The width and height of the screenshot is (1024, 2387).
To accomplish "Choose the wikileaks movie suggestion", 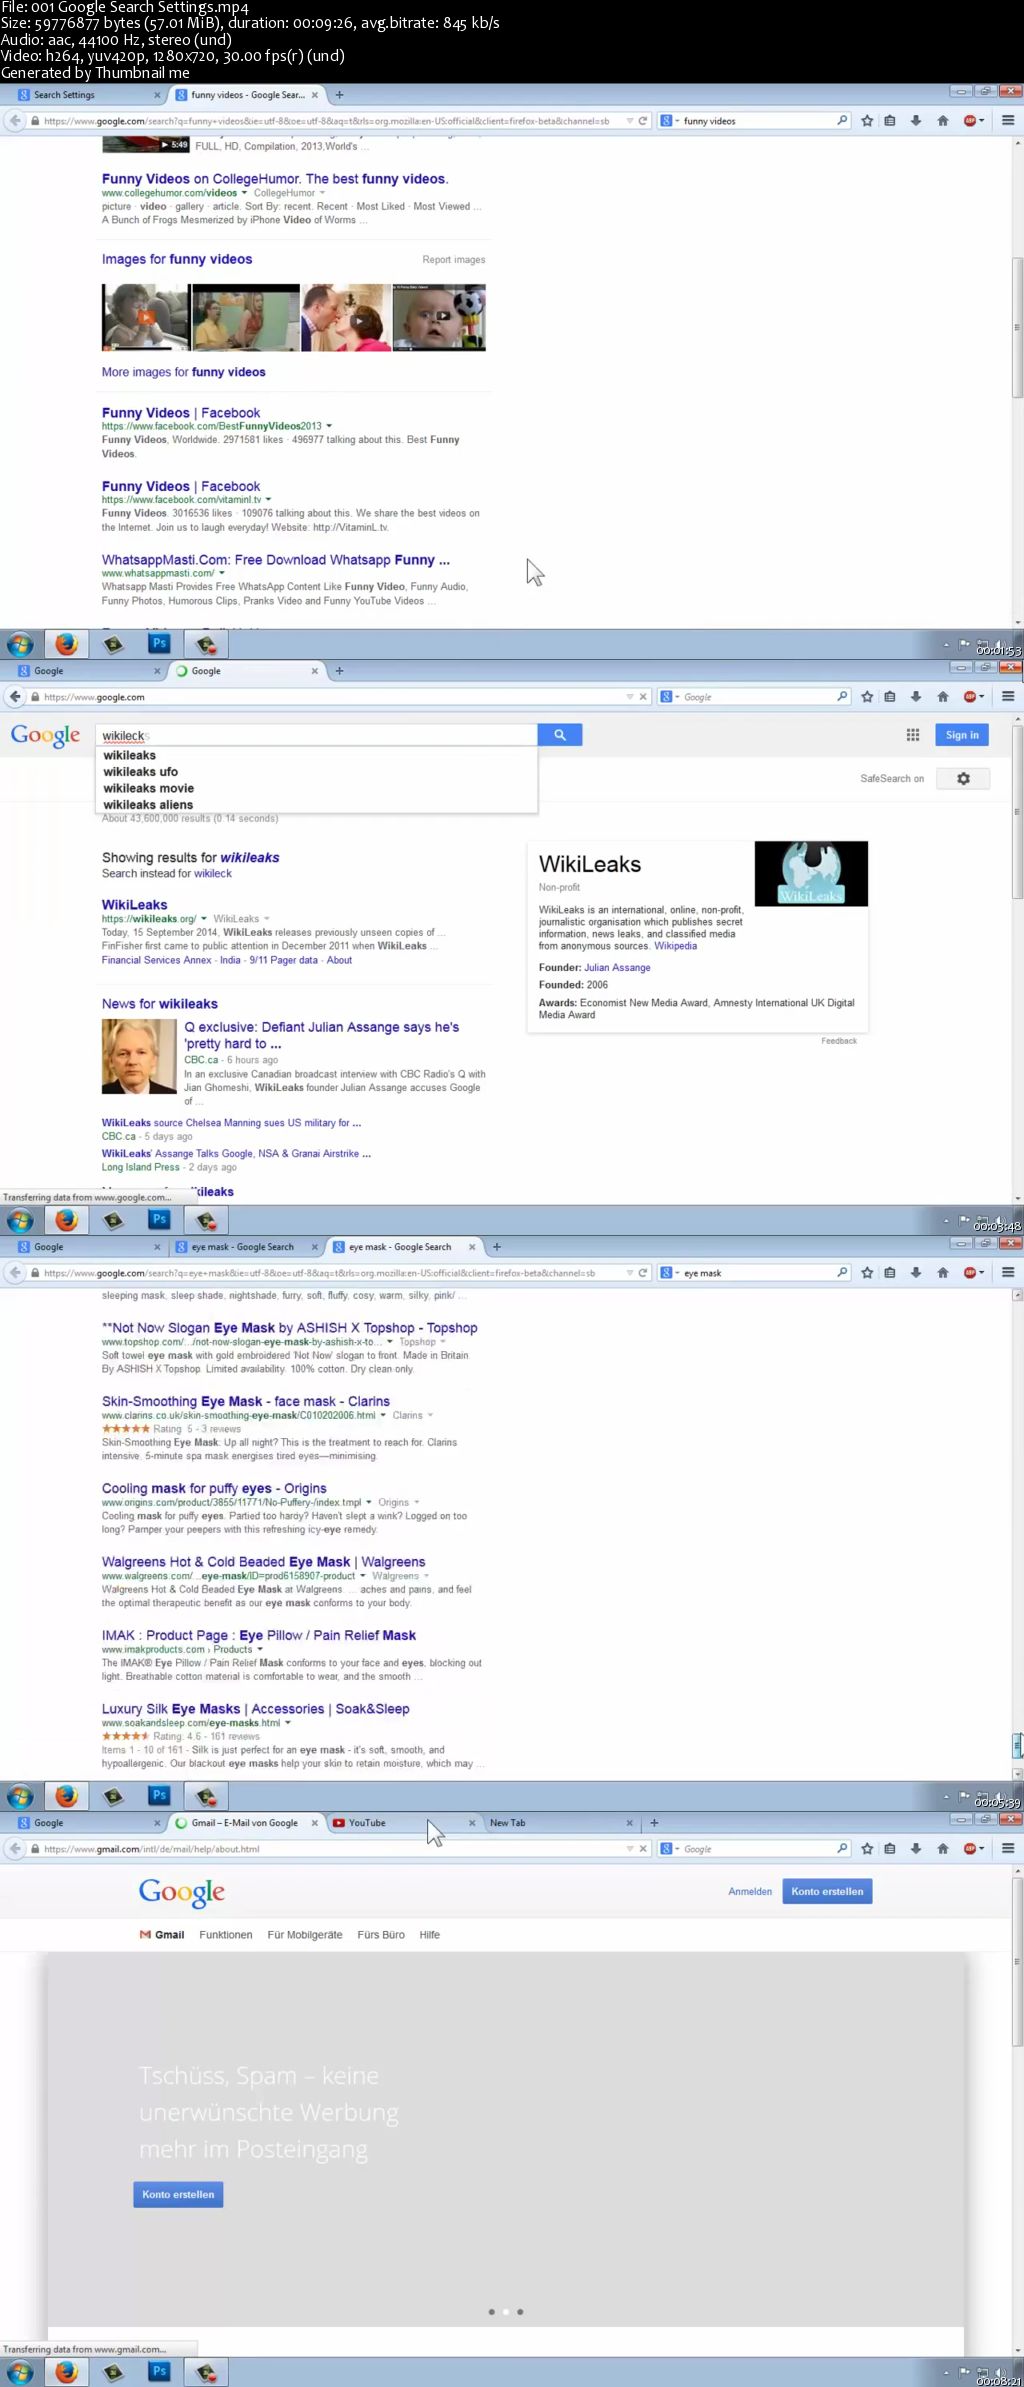I will pyautogui.click(x=149, y=788).
